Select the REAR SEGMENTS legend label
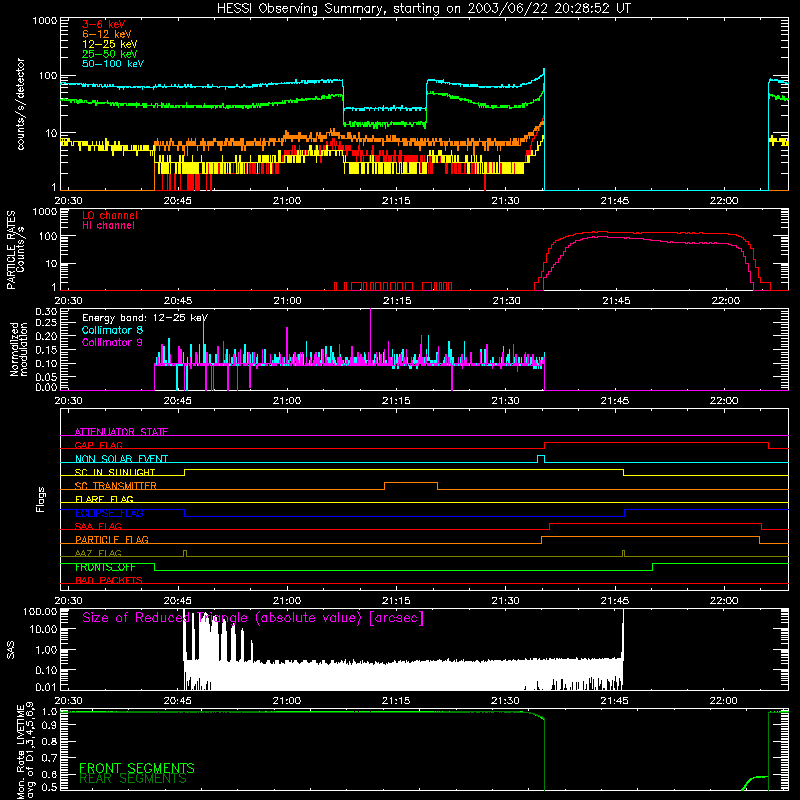 click(x=133, y=779)
